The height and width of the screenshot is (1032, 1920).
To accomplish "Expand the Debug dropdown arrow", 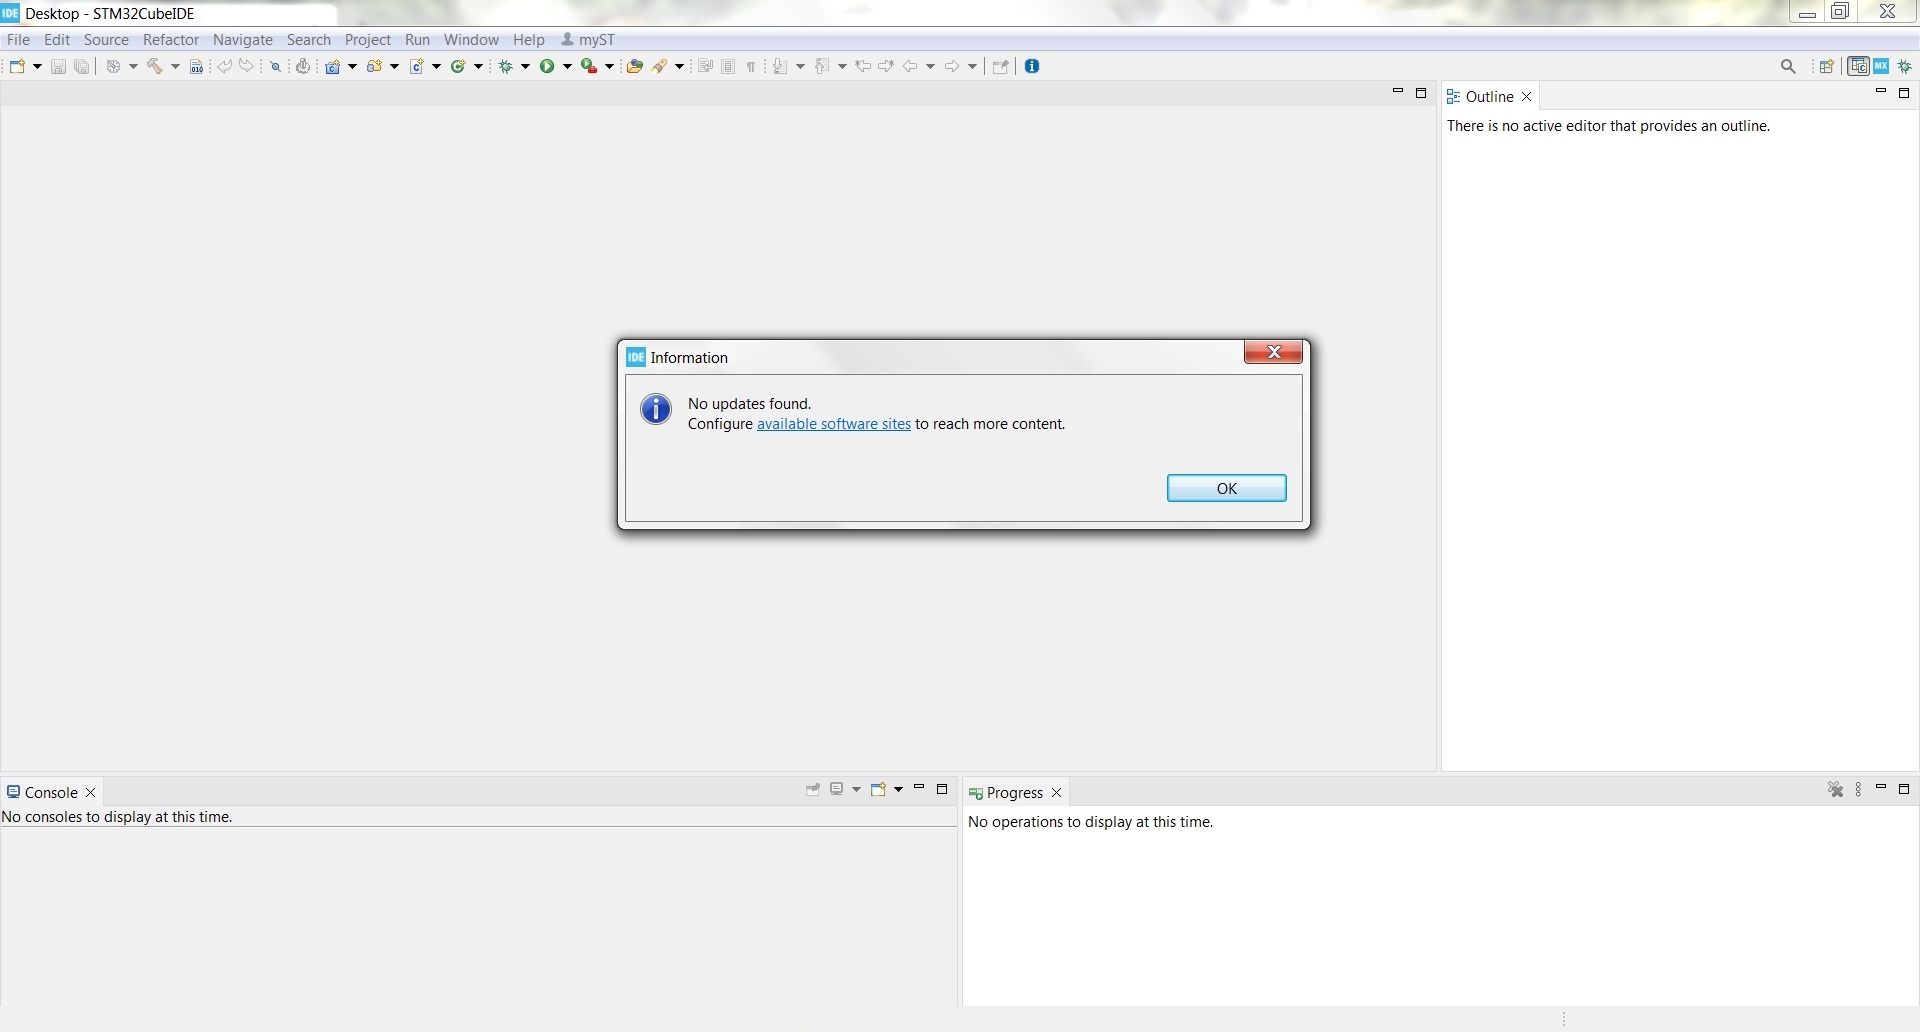I will click(x=526, y=66).
